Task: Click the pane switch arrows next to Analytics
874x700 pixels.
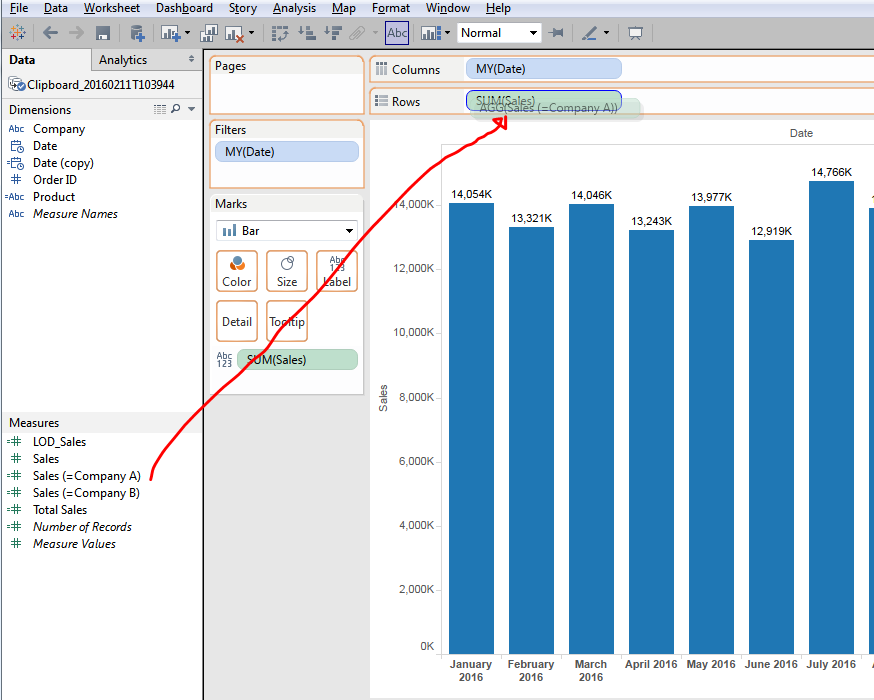Action: coord(191,59)
